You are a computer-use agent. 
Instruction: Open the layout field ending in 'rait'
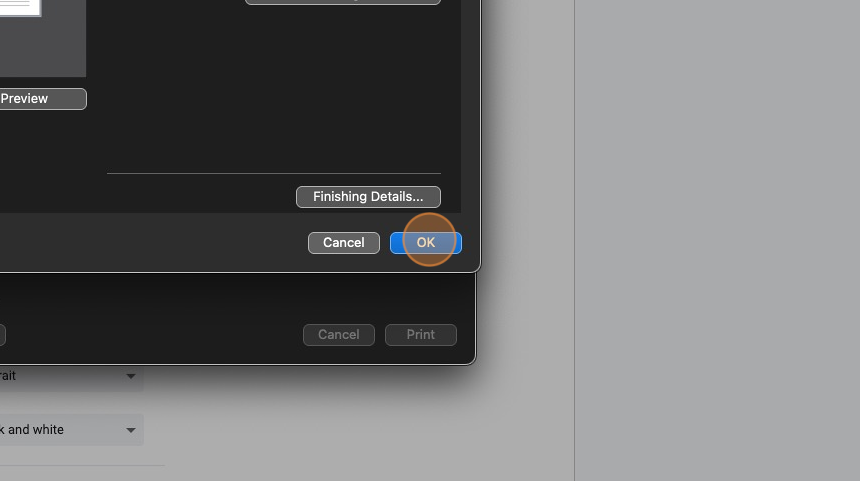pos(71,377)
